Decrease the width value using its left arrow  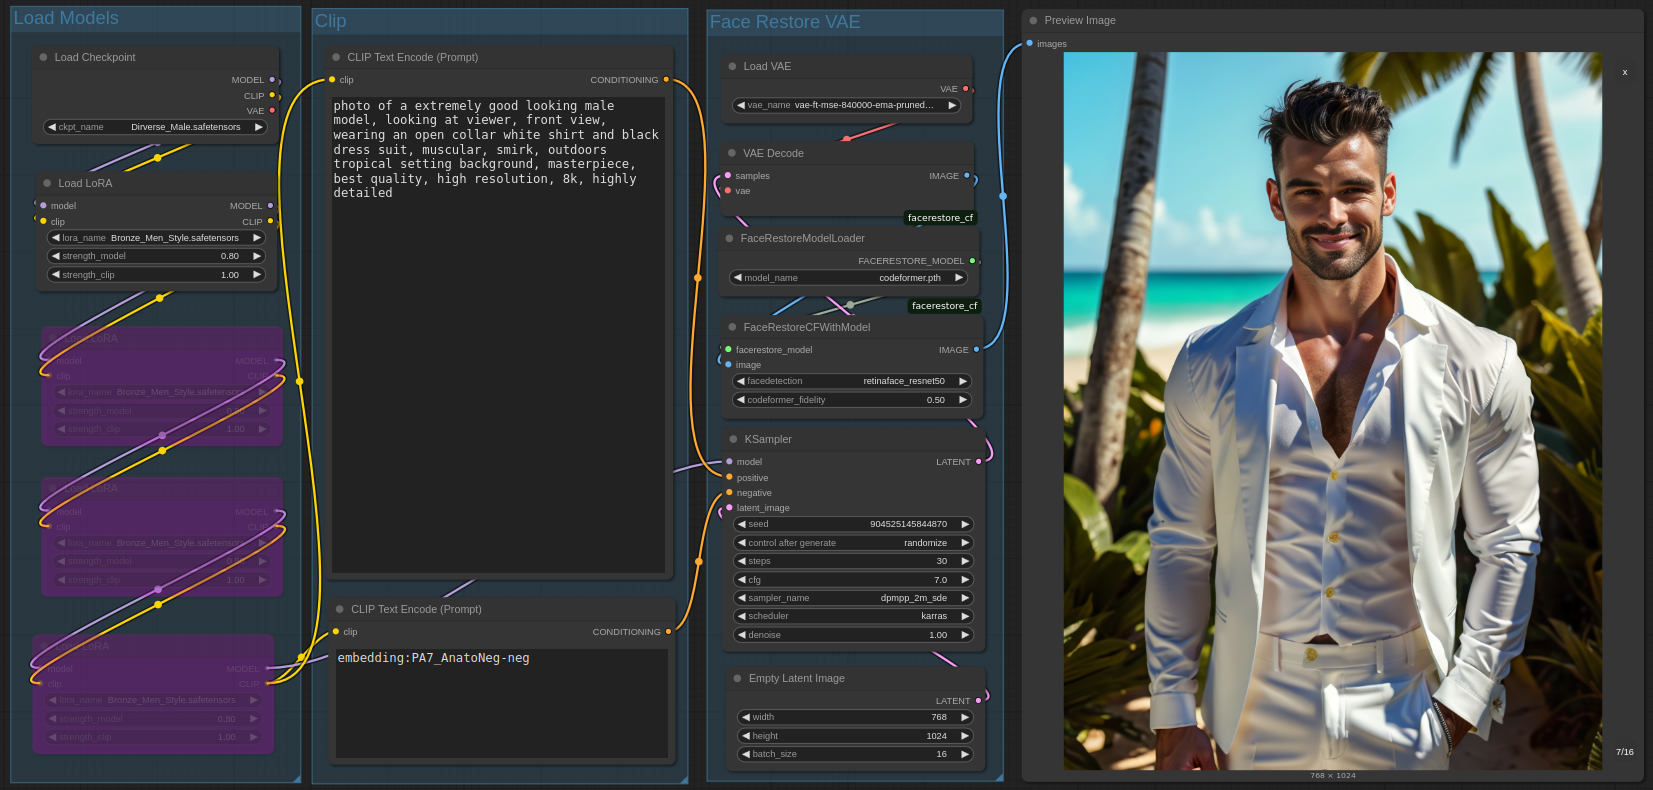(746, 717)
